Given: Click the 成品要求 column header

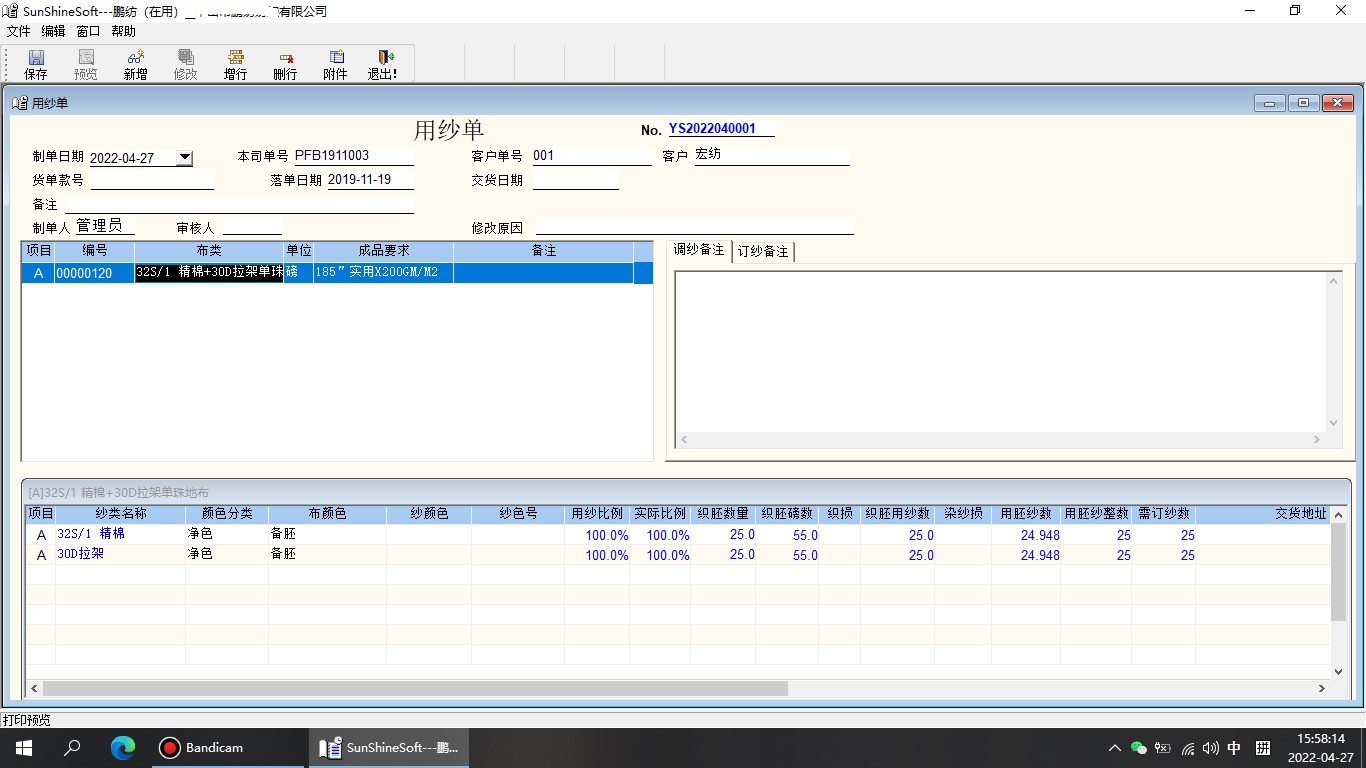Looking at the screenshot, I should tap(384, 250).
